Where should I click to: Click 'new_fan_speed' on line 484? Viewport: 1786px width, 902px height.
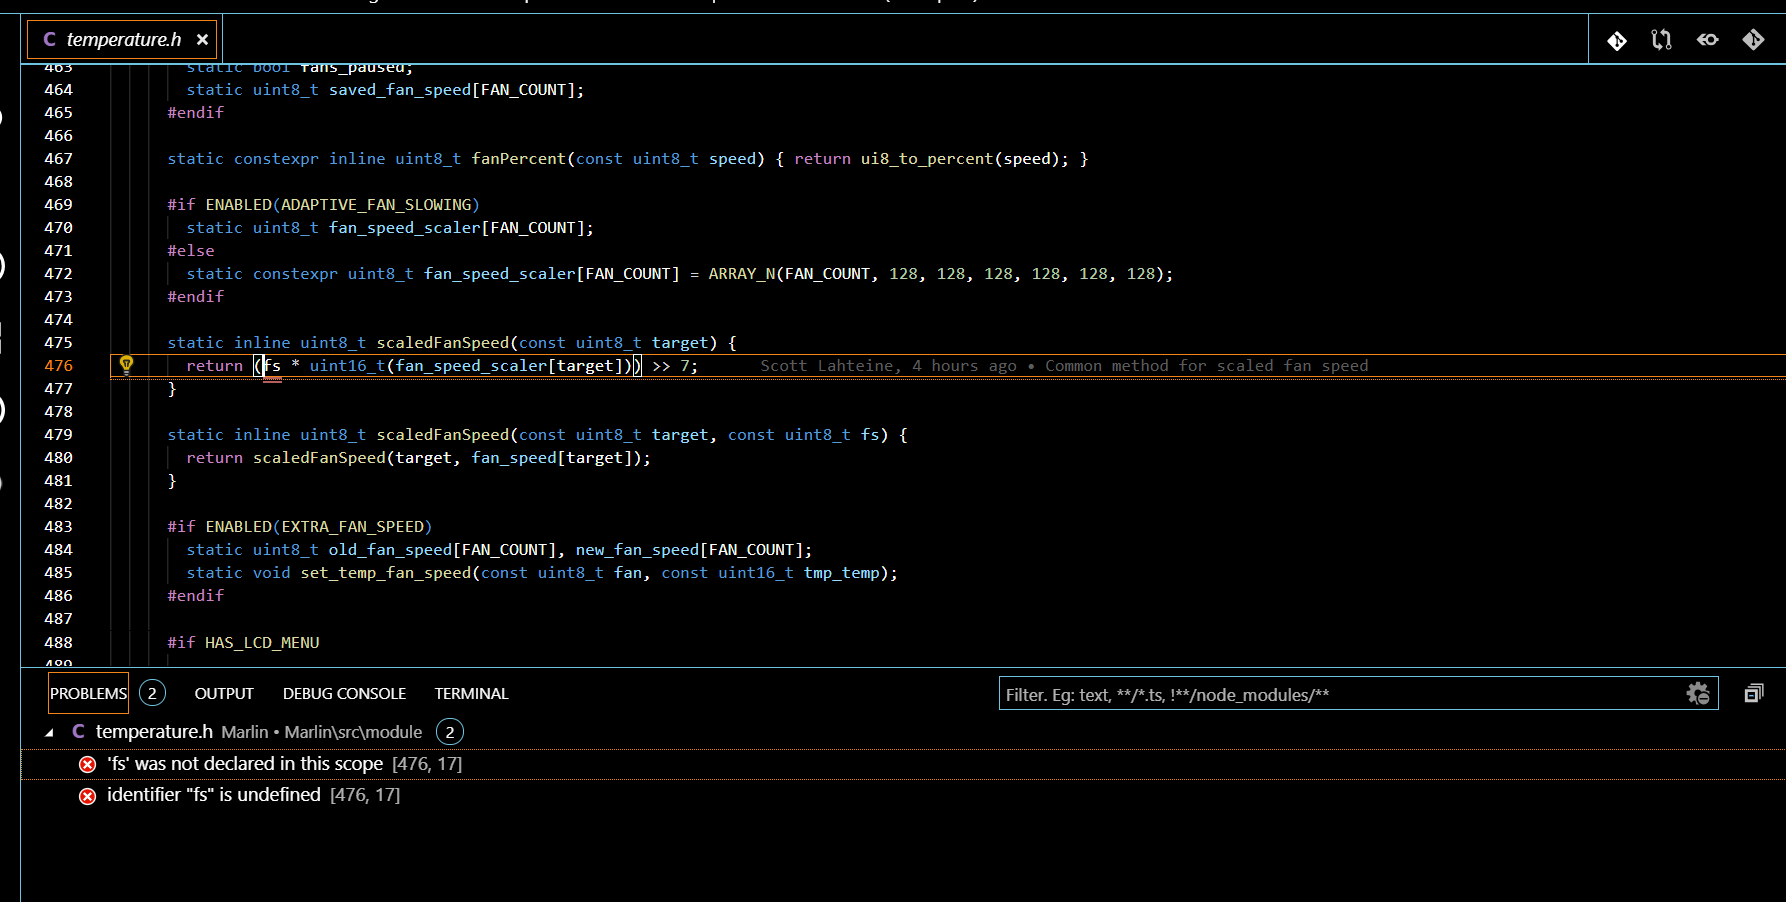(x=637, y=550)
